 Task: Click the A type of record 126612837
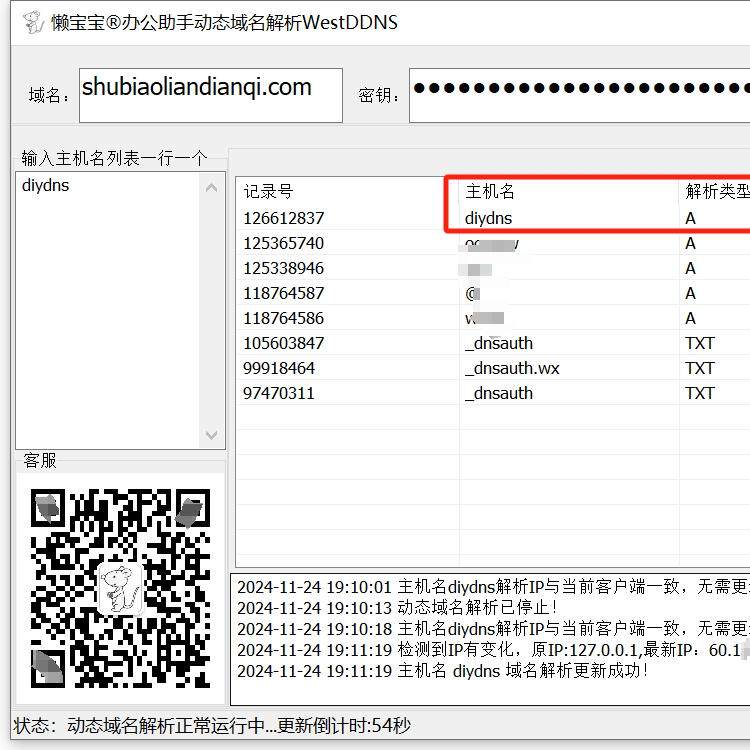coord(690,219)
